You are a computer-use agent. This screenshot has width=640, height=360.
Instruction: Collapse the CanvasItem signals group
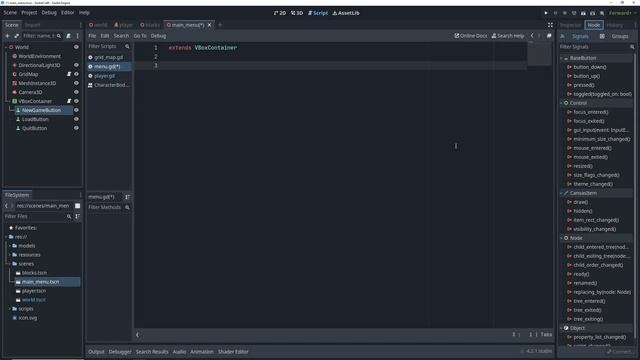[x=562, y=193]
